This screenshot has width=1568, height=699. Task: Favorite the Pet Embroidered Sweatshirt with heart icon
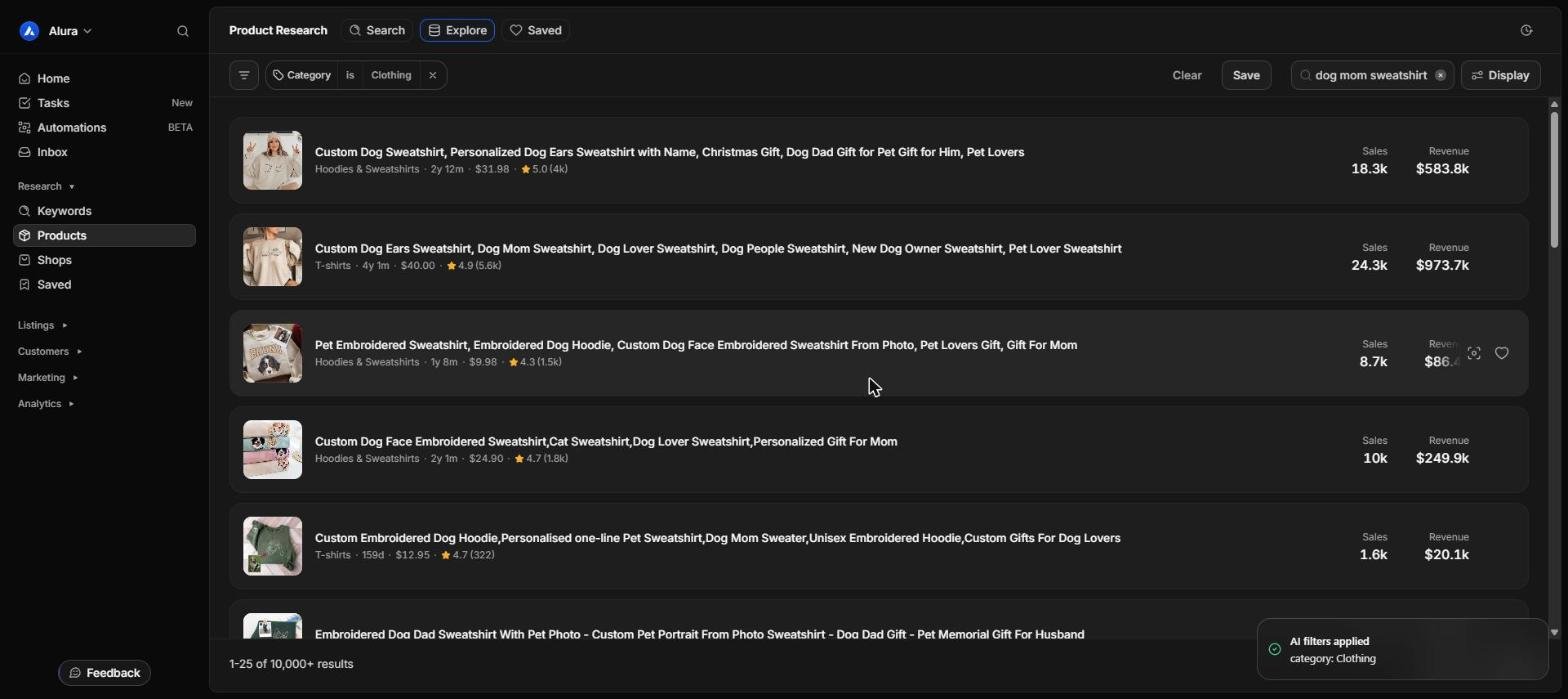(1501, 353)
